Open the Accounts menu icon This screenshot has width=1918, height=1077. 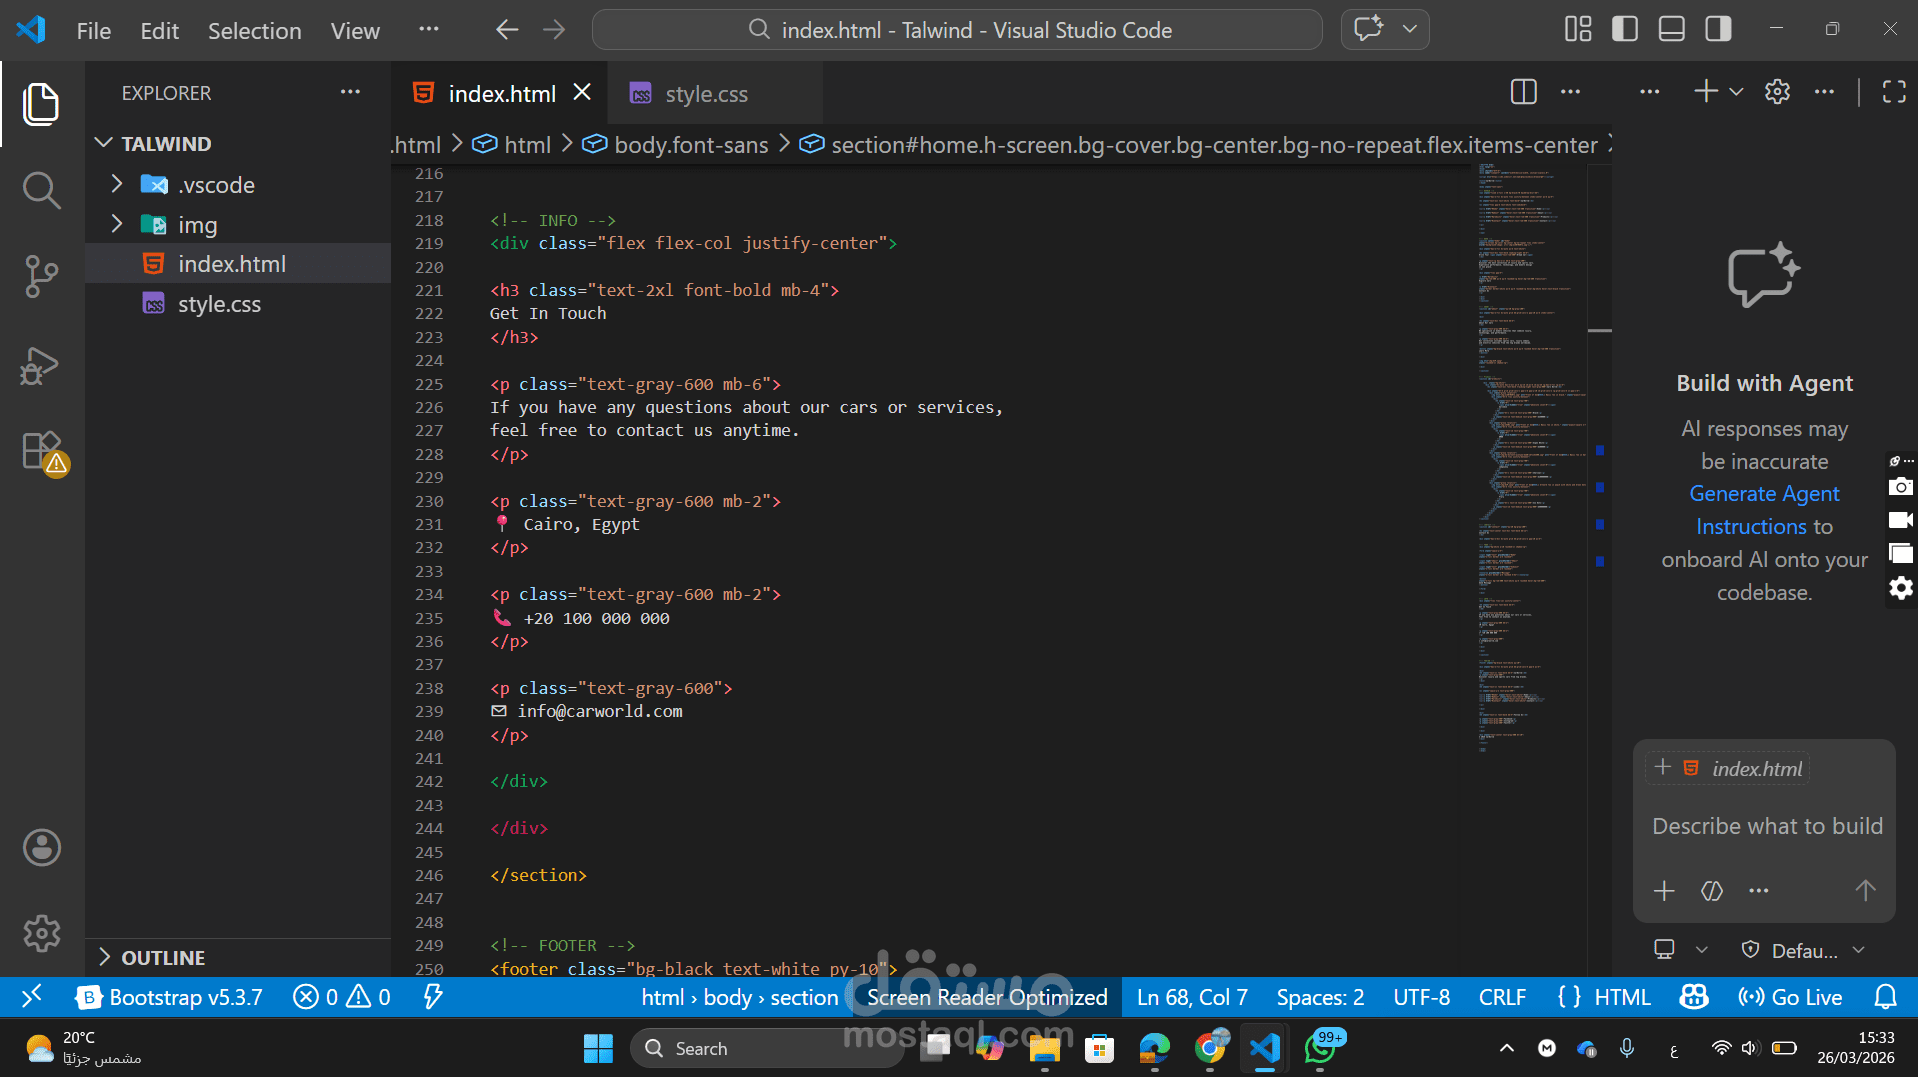41,848
